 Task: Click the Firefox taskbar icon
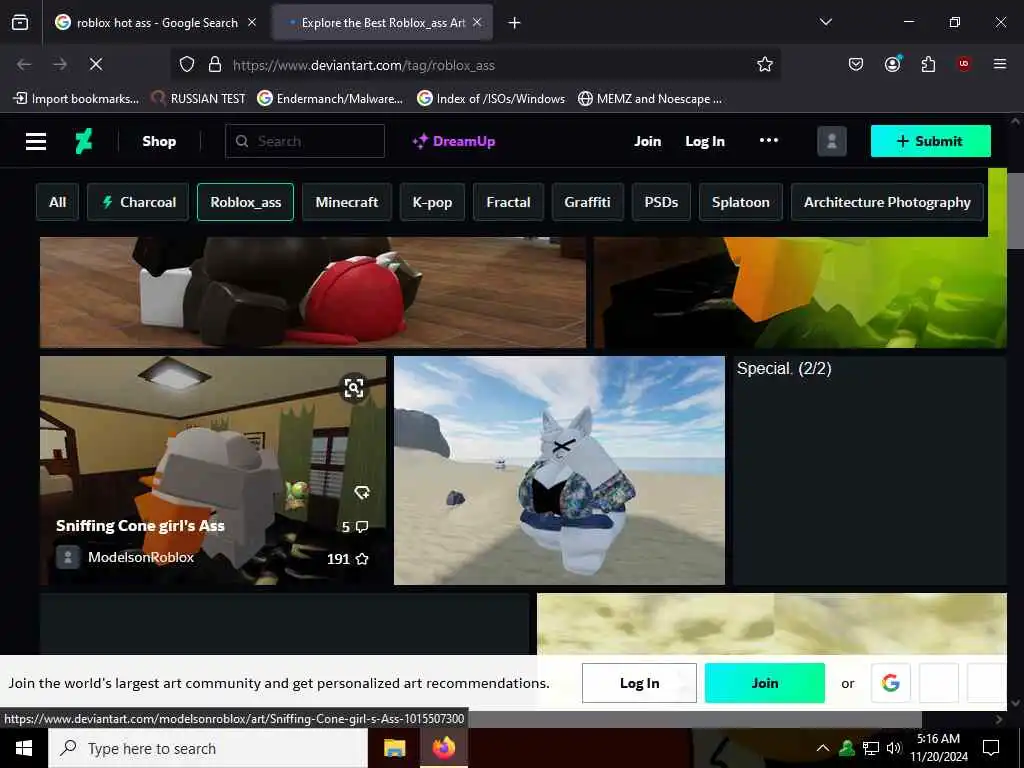[443, 748]
